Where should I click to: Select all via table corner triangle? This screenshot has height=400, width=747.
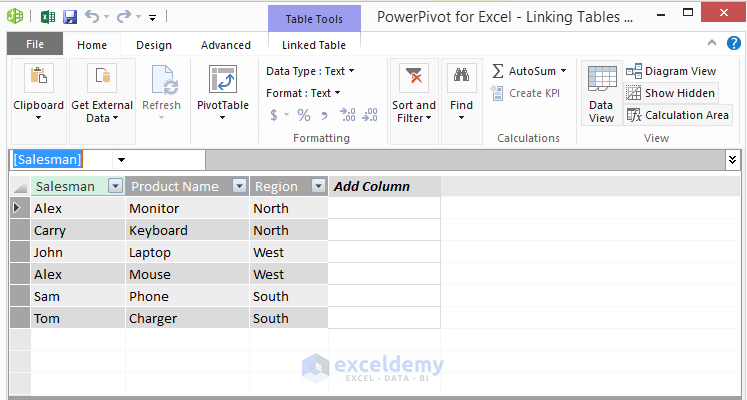[20, 187]
